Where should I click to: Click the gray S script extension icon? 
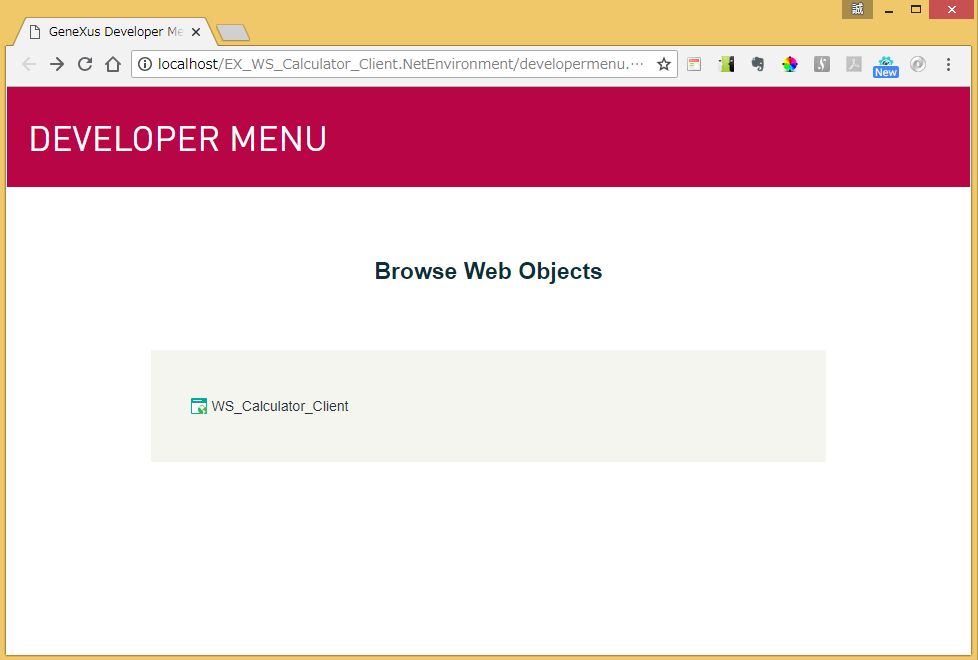[x=821, y=64]
